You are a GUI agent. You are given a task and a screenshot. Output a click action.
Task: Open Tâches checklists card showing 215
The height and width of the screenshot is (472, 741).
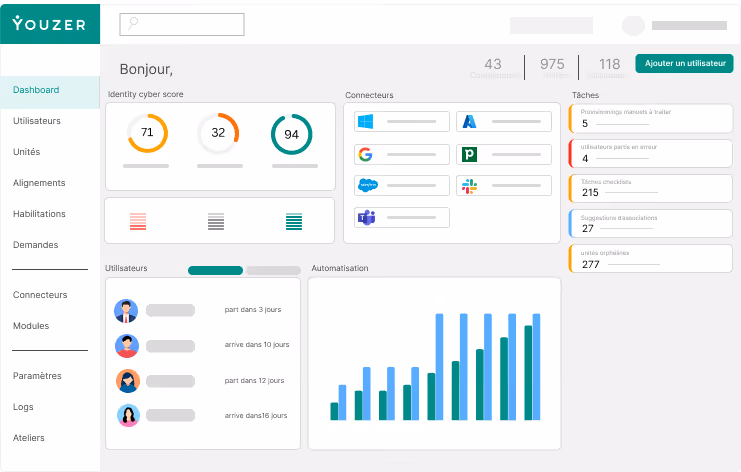point(650,188)
